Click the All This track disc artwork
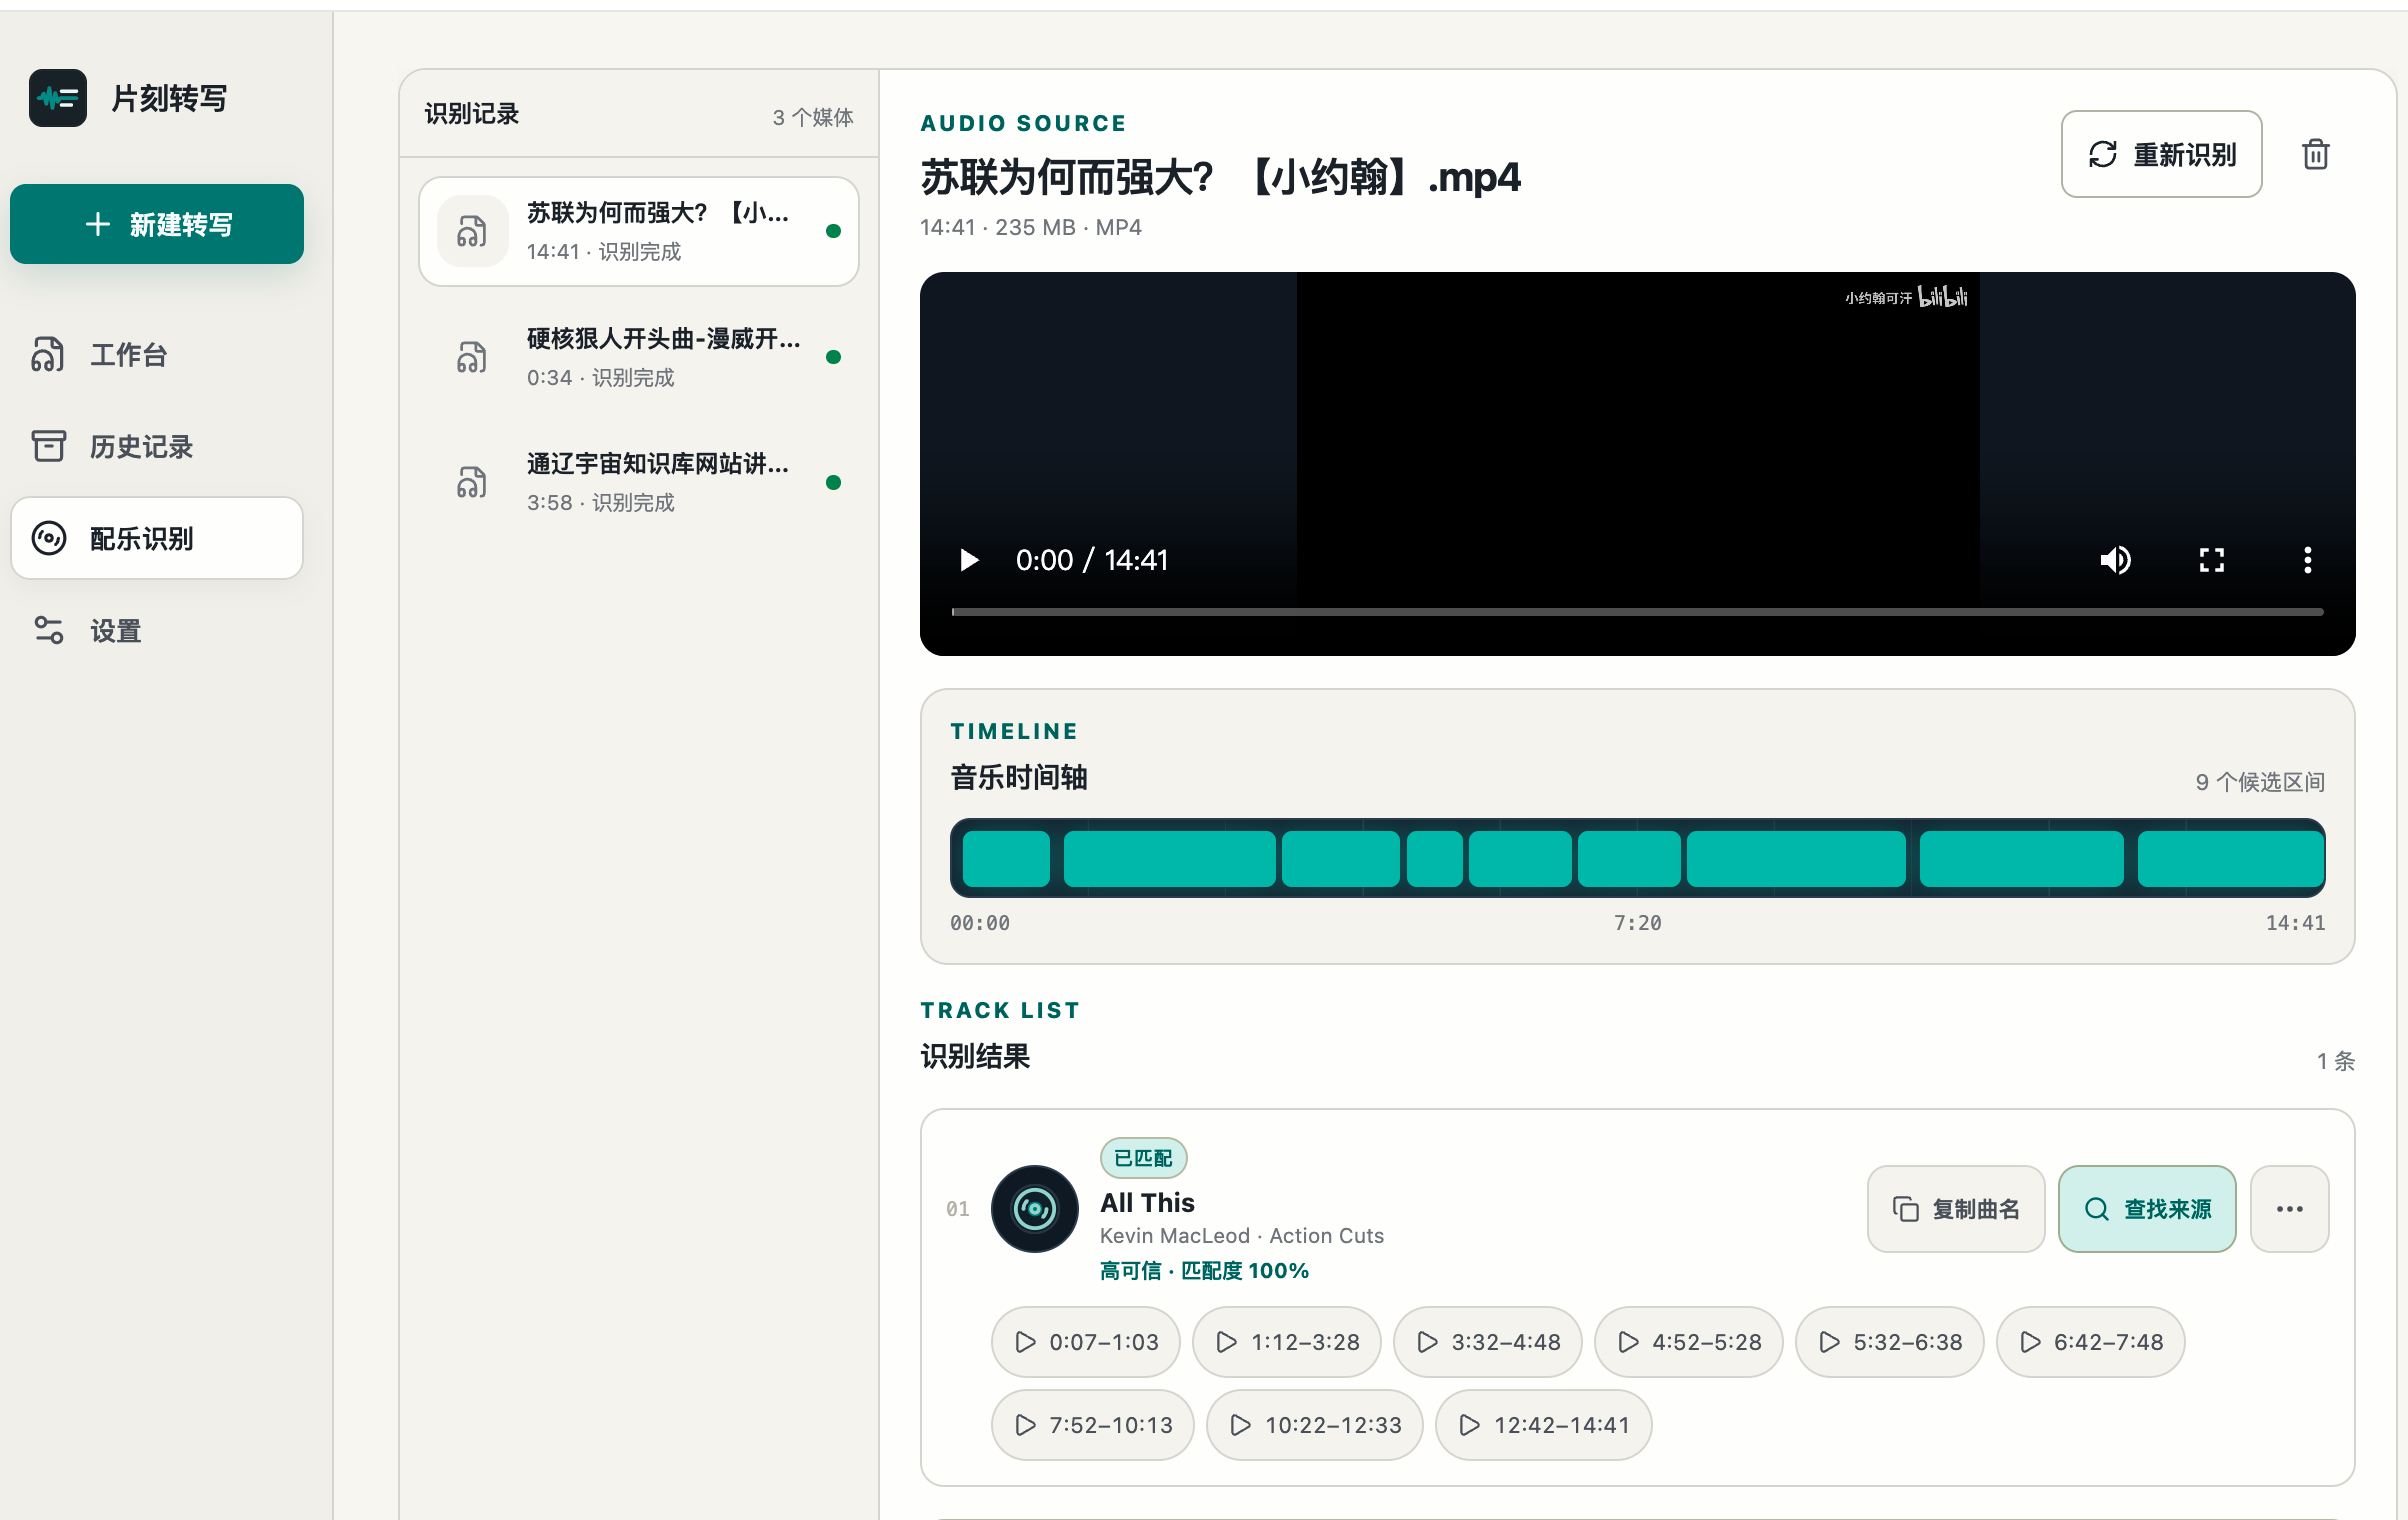Viewport: 2408px width, 1520px height. point(1034,1209)
